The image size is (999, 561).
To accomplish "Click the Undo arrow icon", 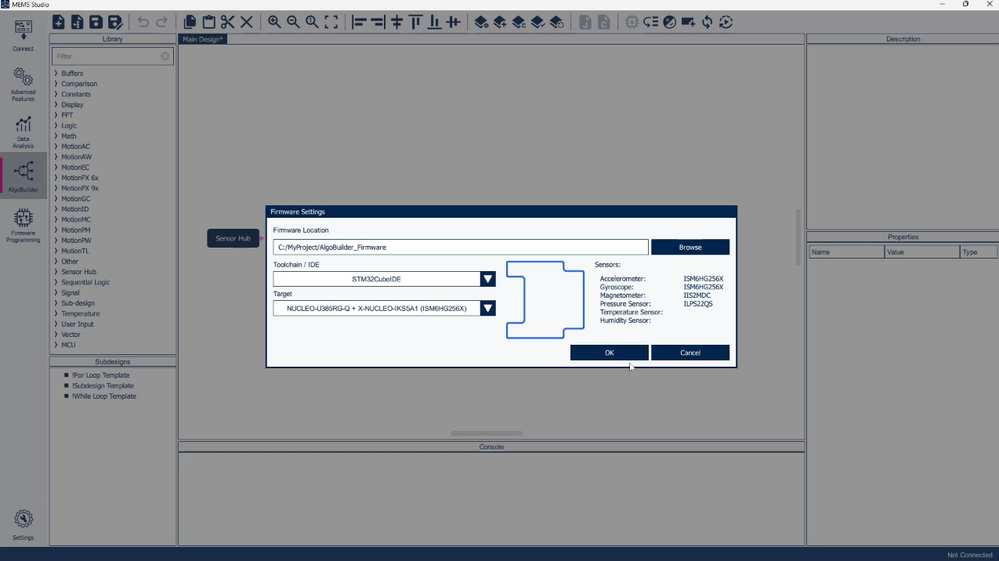I will [x=143, y=22].
